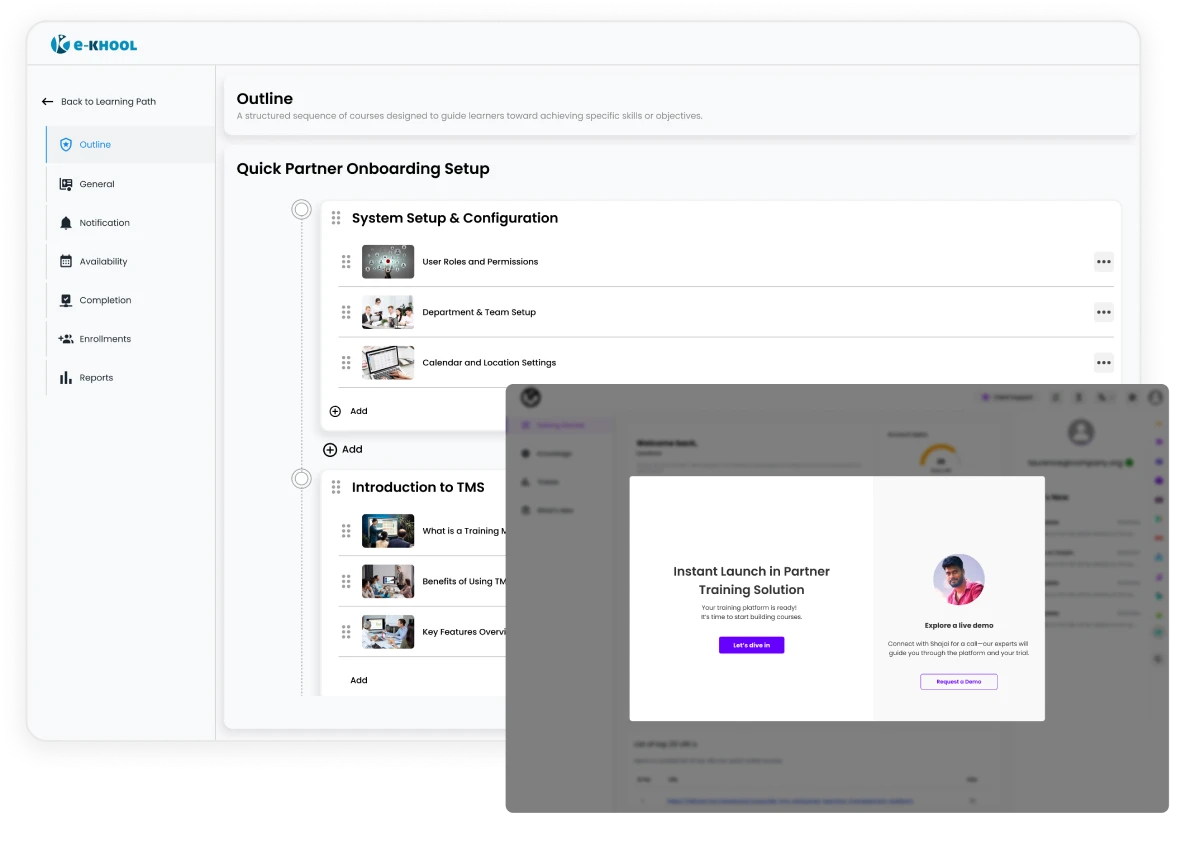Viewport: 1200px width, 844px height.
Task: Open the ellipsis menu for User Roles and Permissions
Action: [1104, 261]
